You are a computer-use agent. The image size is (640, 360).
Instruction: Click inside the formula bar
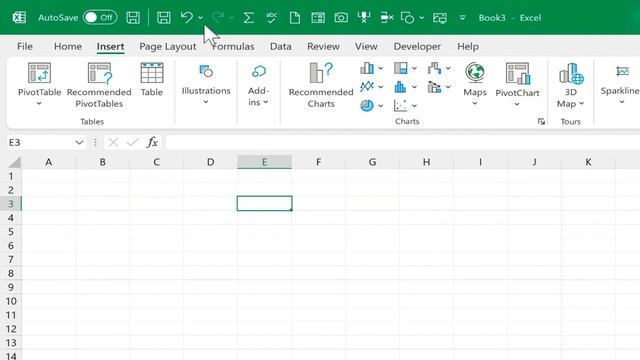point(402,142)
